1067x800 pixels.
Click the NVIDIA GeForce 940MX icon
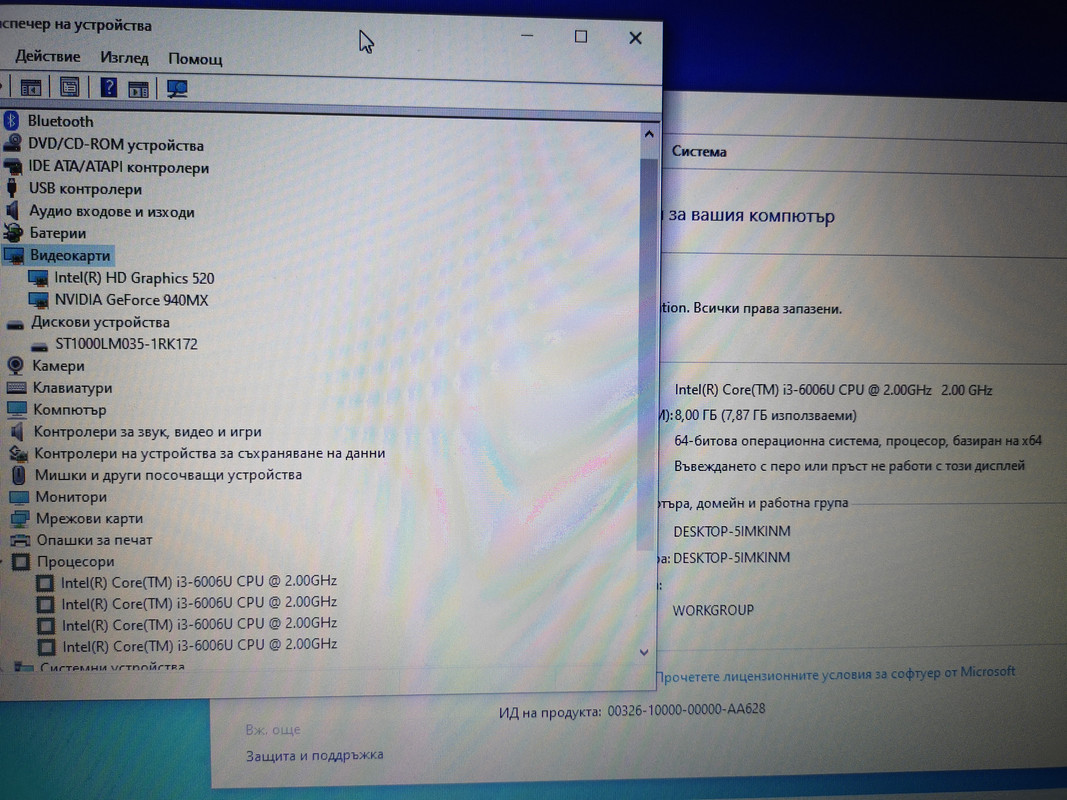tap(39, 300)
